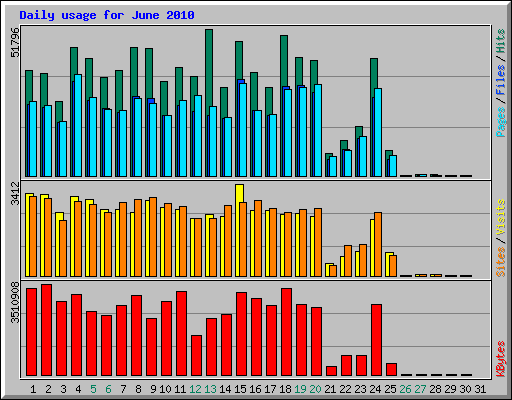Click day label 22 on the axis
The width and height of the screenshot is (512, 400).
345,389
